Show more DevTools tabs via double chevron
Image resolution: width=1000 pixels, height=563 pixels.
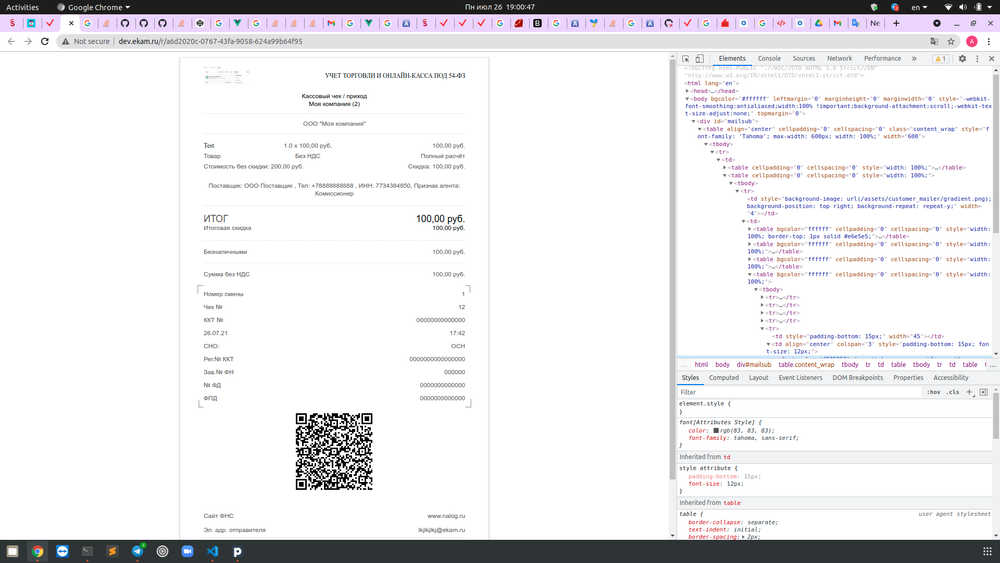tap(914, 59)
